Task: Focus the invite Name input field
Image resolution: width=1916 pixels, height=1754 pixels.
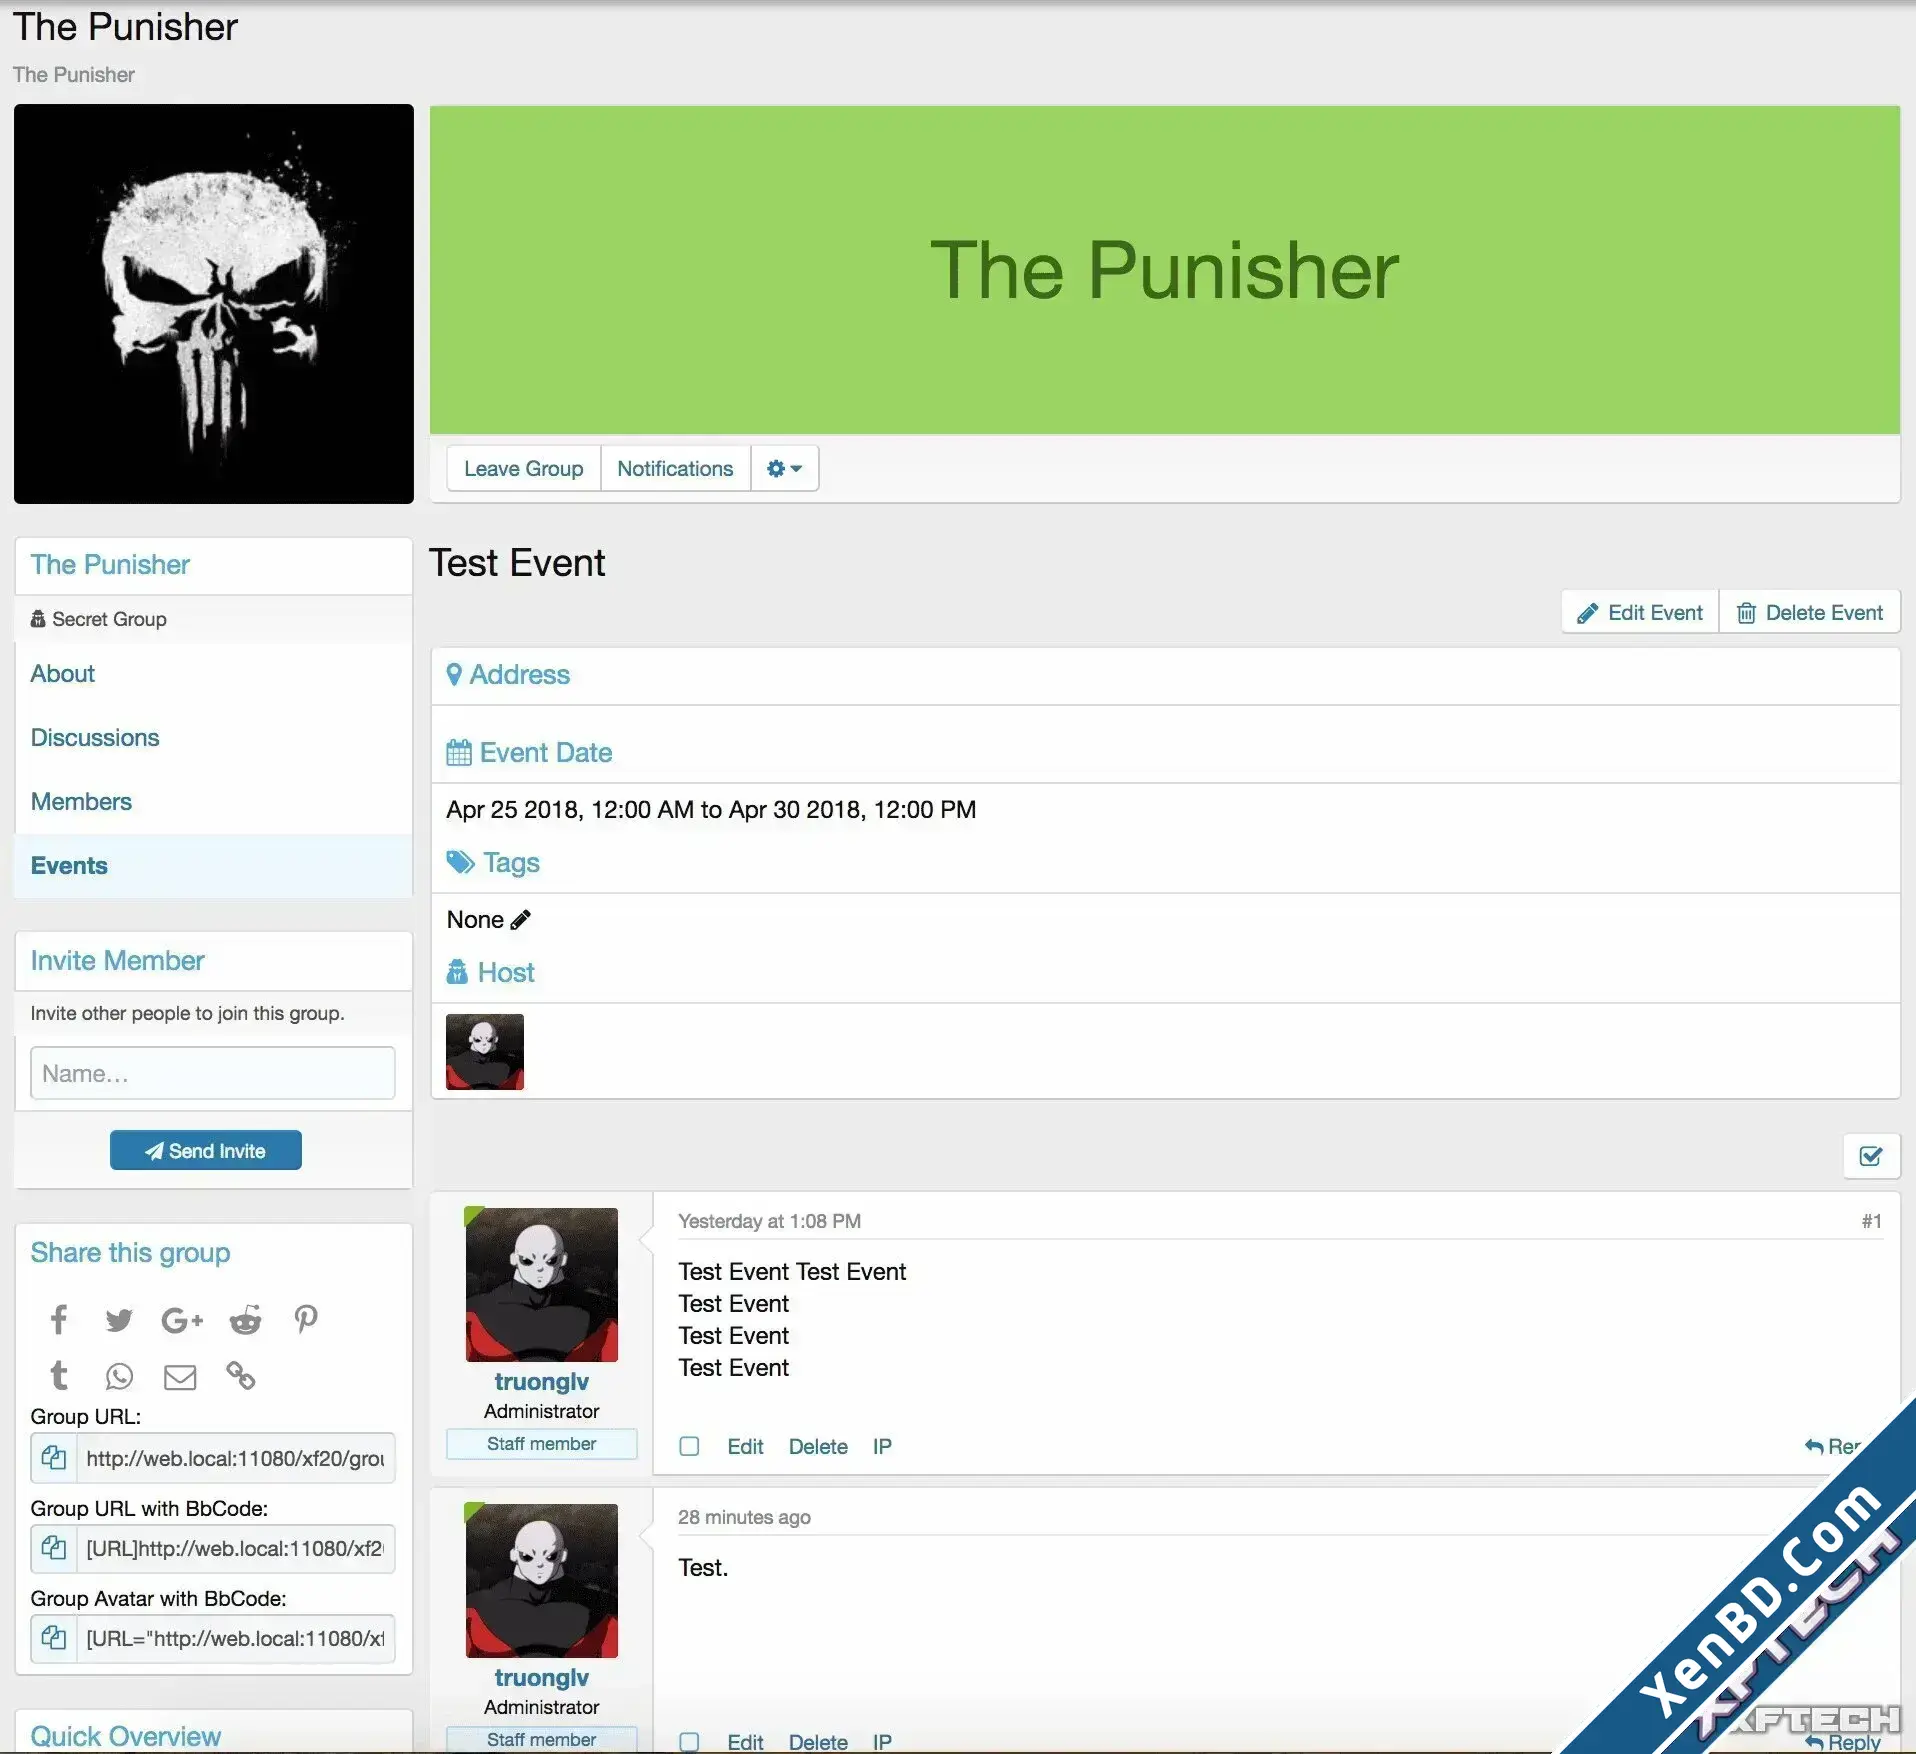Action: 213,1073
